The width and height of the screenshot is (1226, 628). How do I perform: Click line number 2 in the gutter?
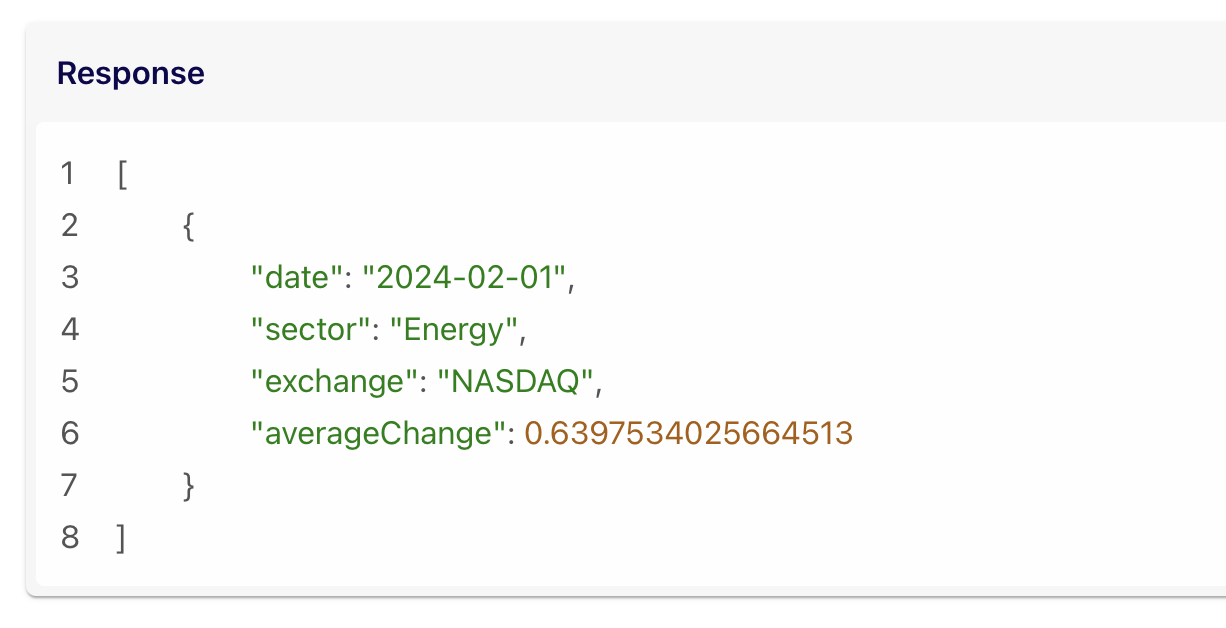click(69, 226)
